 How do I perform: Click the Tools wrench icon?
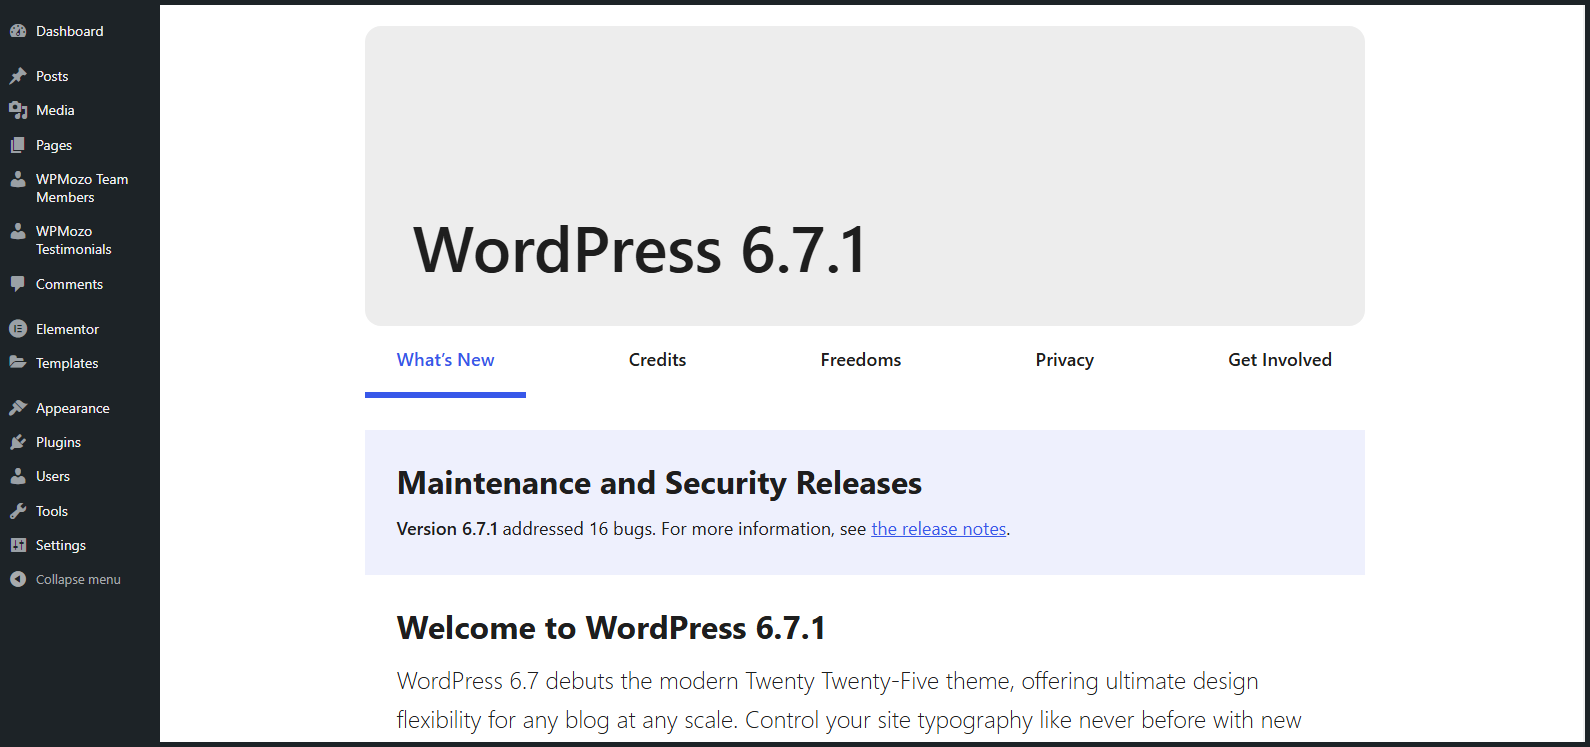[18, 511]
